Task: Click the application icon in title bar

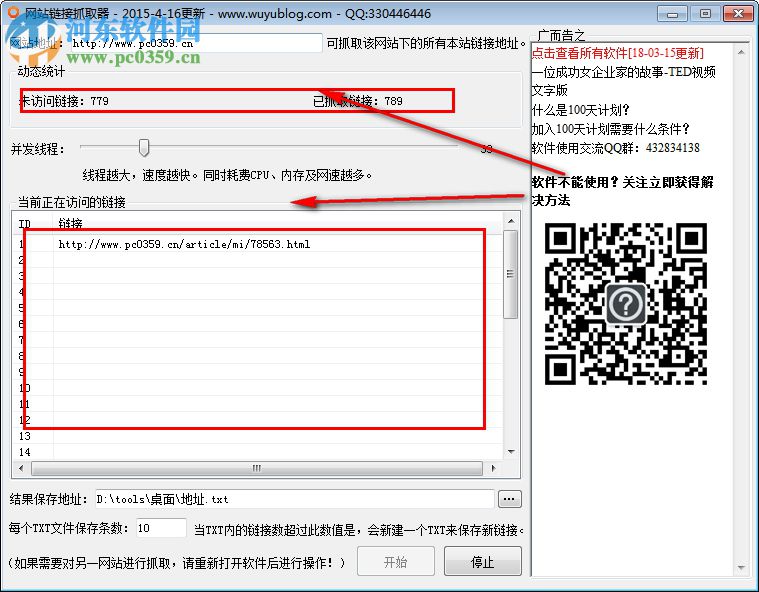Action: click(x=14, y=13)
